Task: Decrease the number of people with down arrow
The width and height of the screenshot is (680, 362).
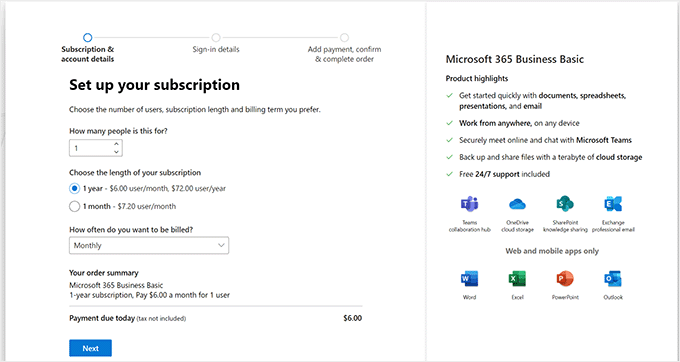Action: click(116, 152)
